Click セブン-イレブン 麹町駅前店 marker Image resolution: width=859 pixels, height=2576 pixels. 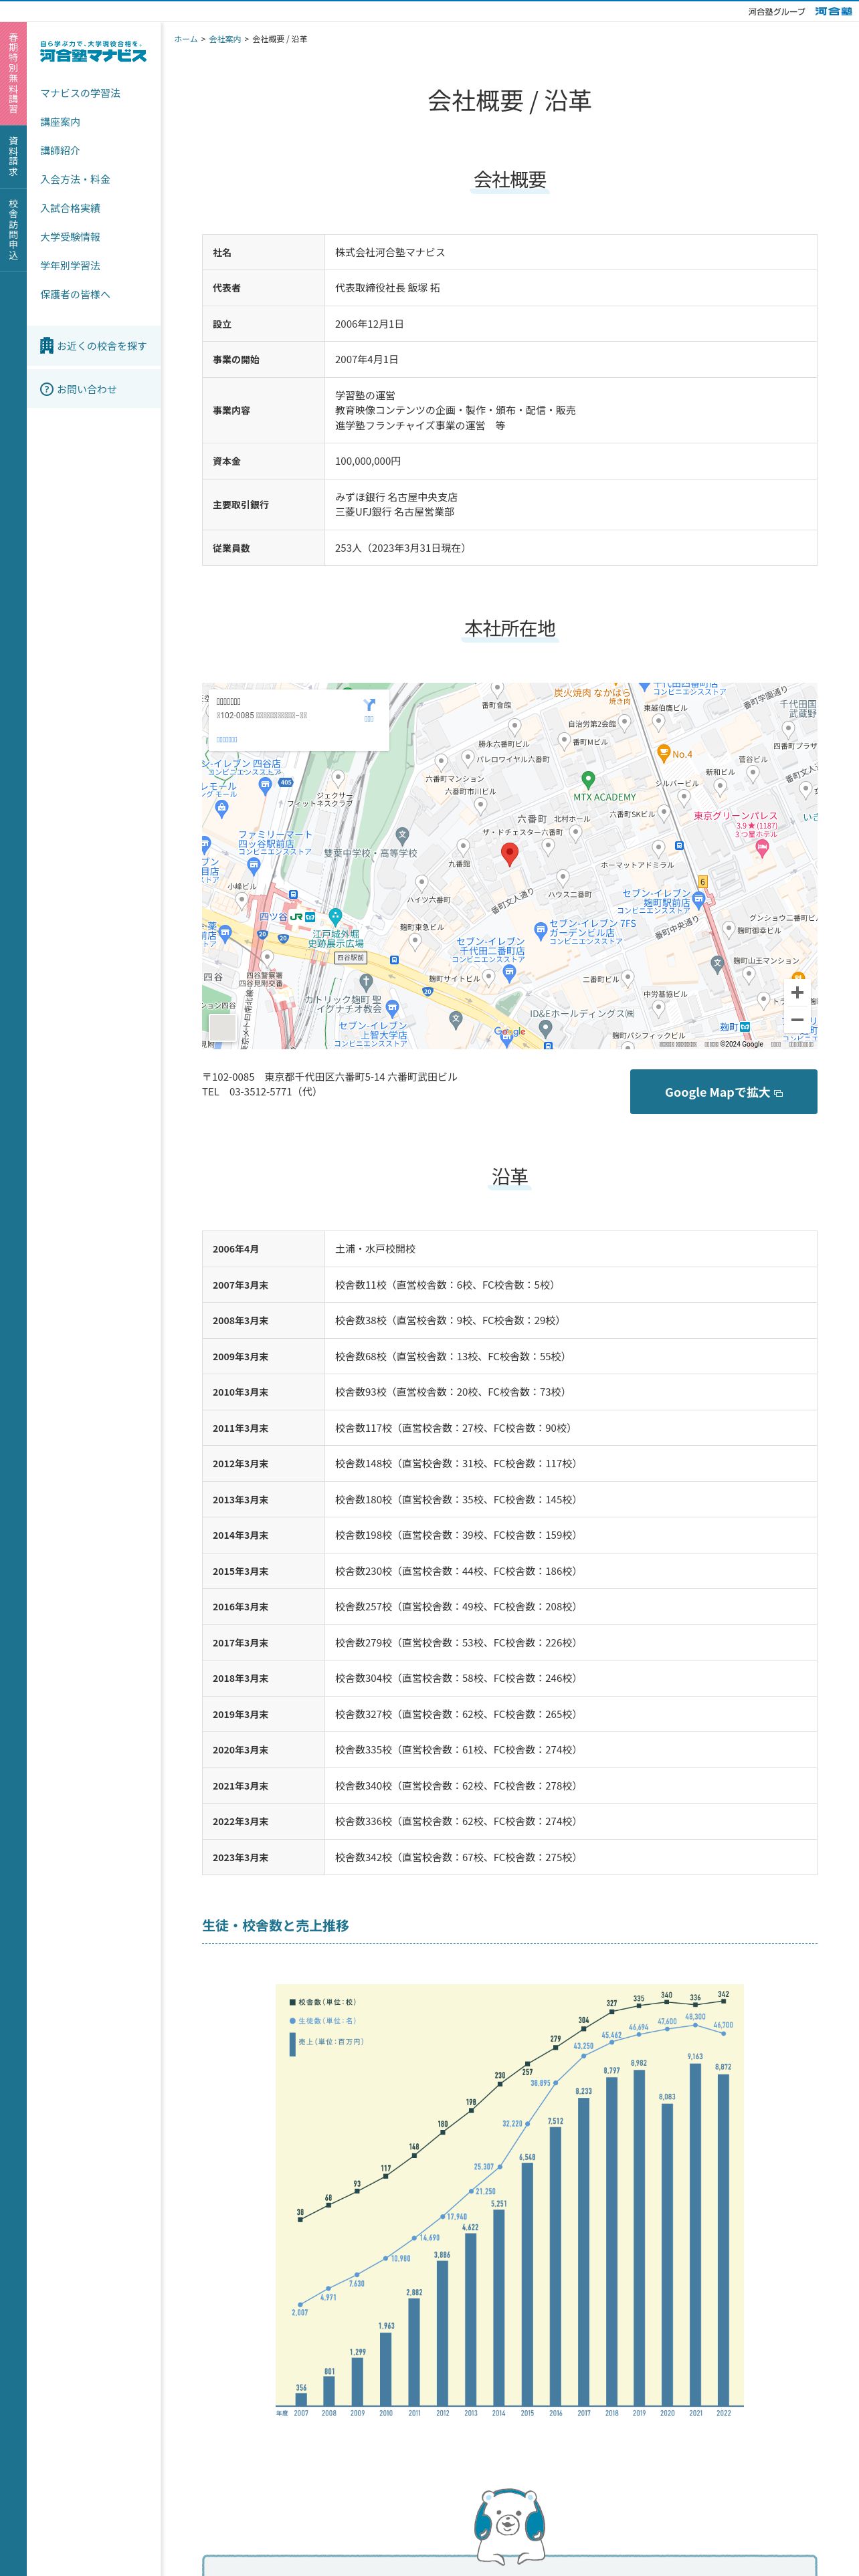pyautogui.click(x=699, y=900)
